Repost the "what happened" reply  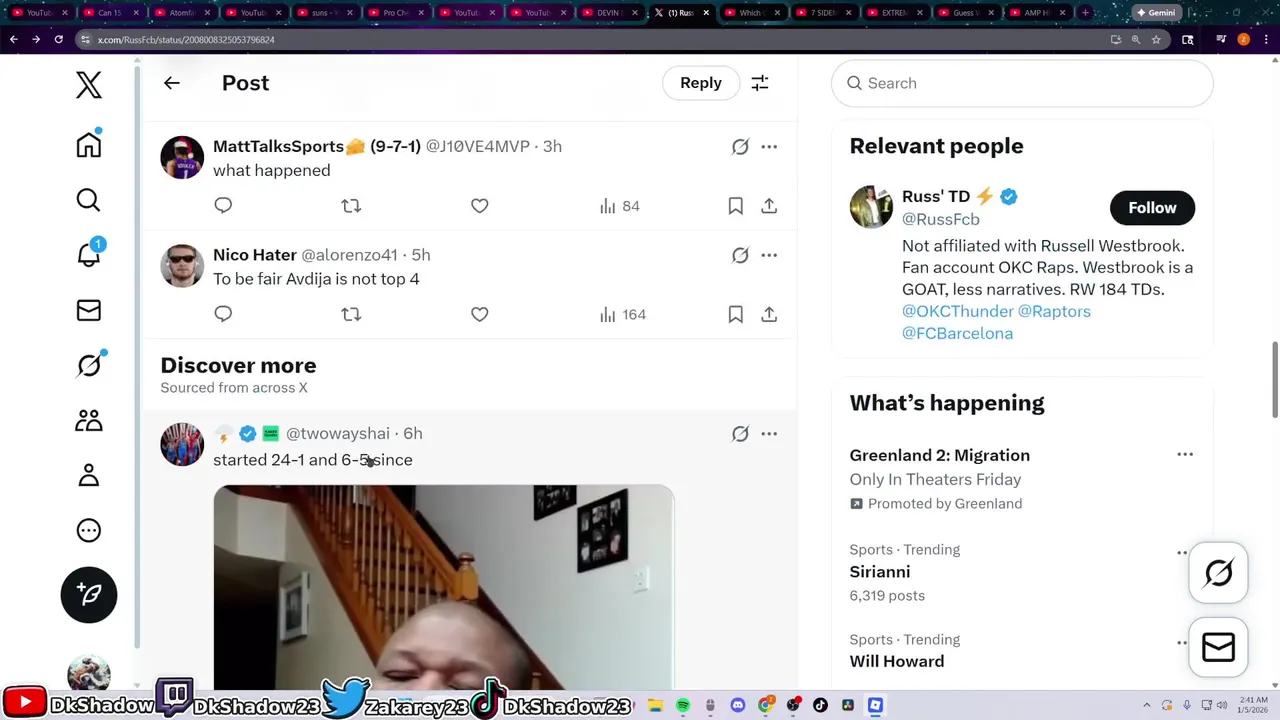351,206
